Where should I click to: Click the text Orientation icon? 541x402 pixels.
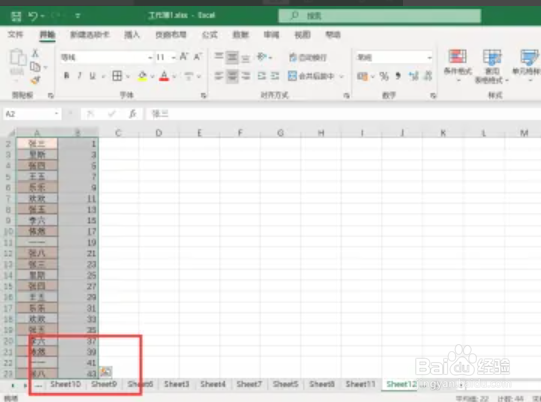(x=262, y=57)
